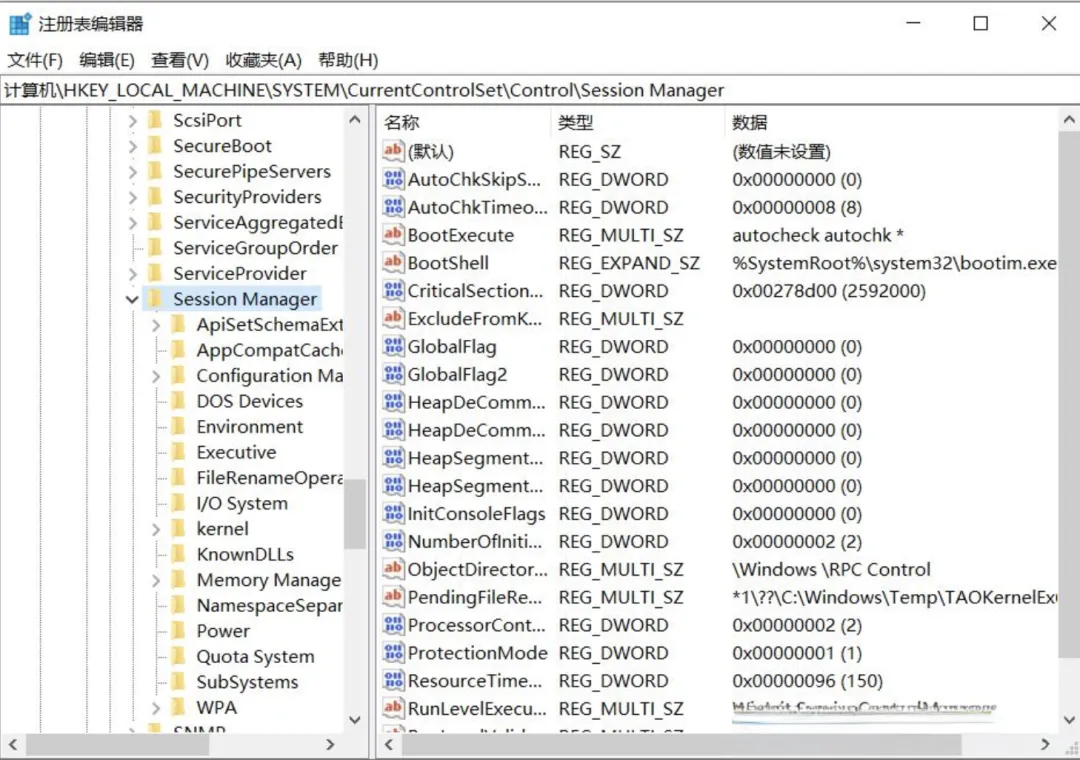This screenshot has width=1080, height=760.
Task: Click the RunLevelExecu... string icon
Action: pyautogui.click(x=393, y=708)
